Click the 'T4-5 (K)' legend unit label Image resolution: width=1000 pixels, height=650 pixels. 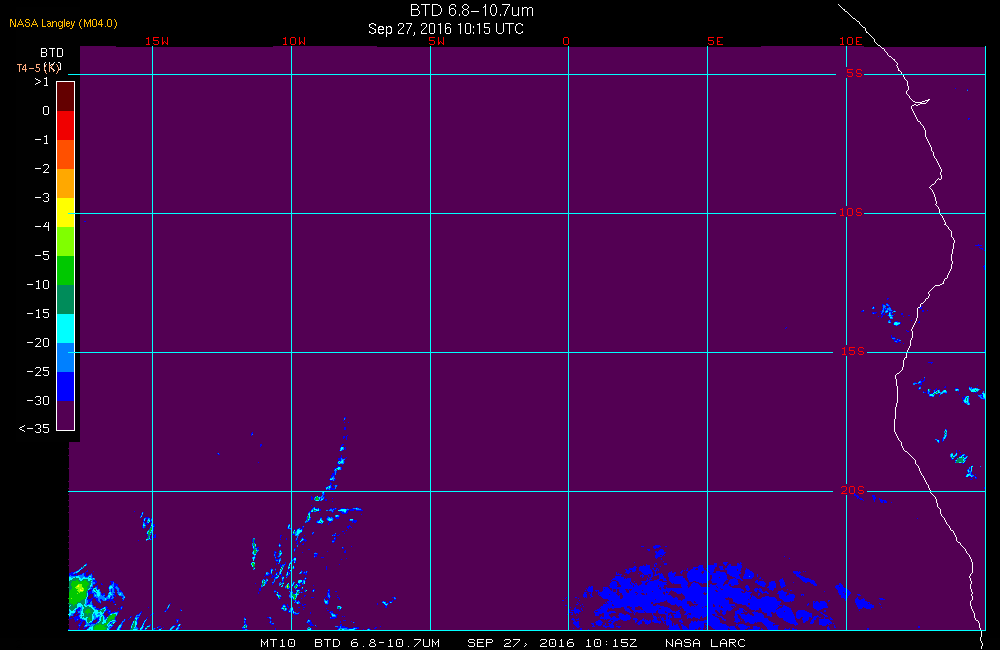[x=38, y=67]
